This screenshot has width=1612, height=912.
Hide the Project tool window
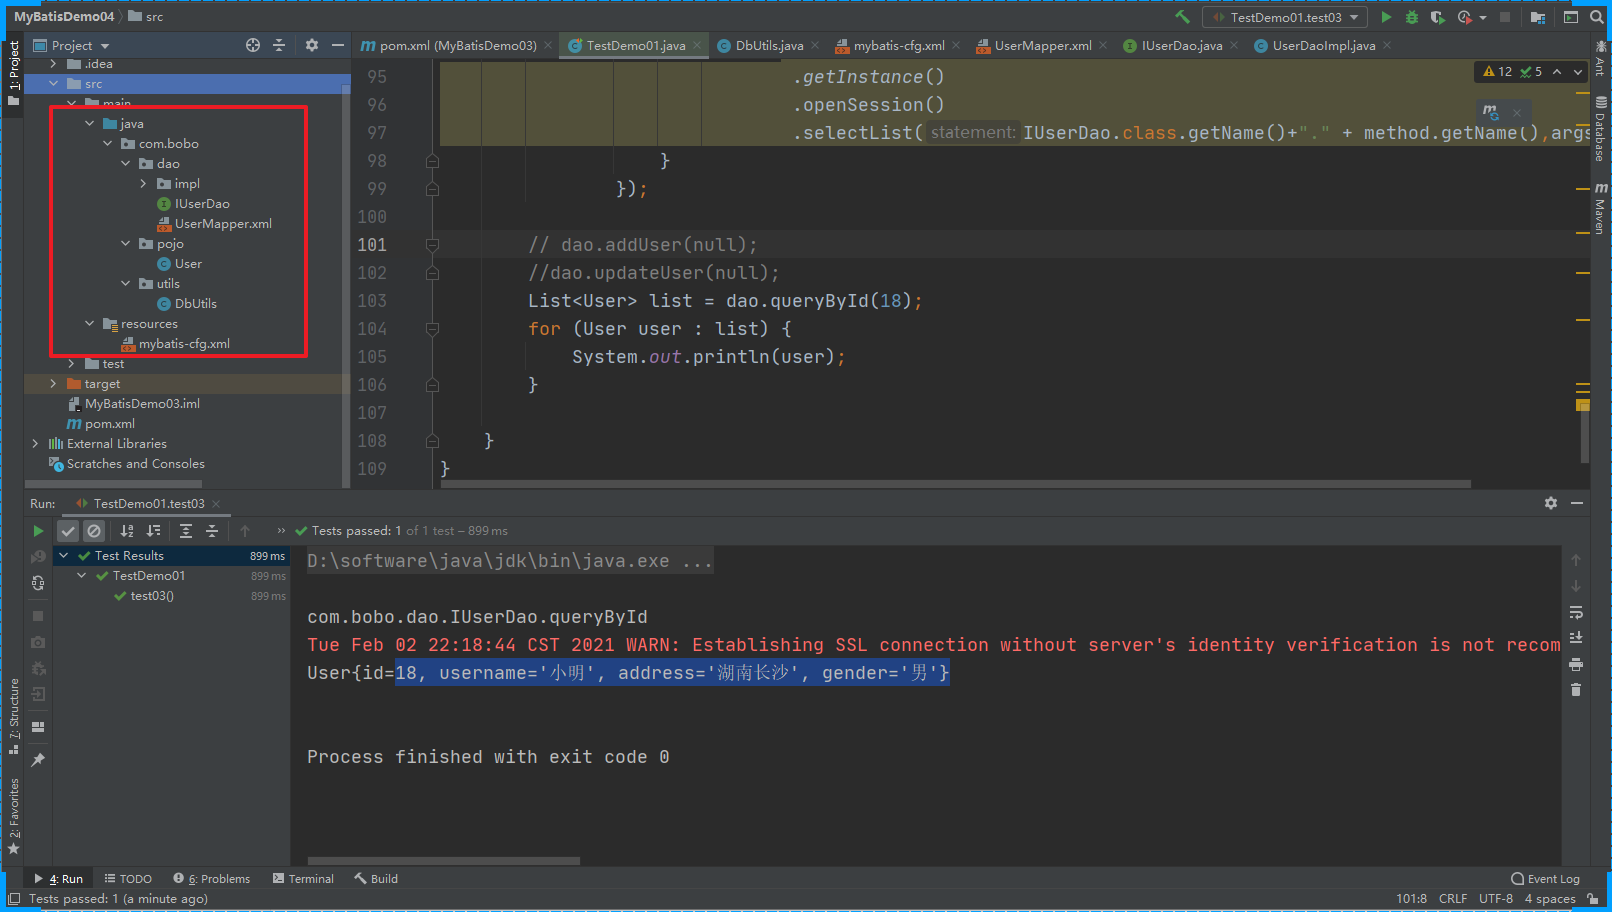[x=338, y=45]
